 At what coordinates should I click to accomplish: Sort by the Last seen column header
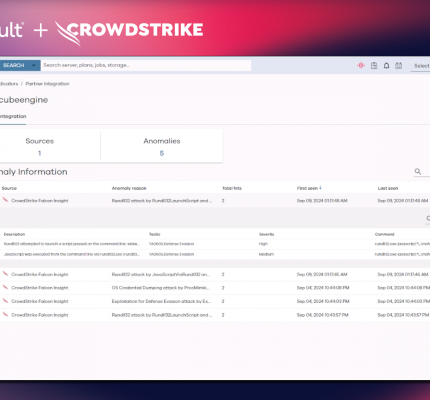coord(388,188)
